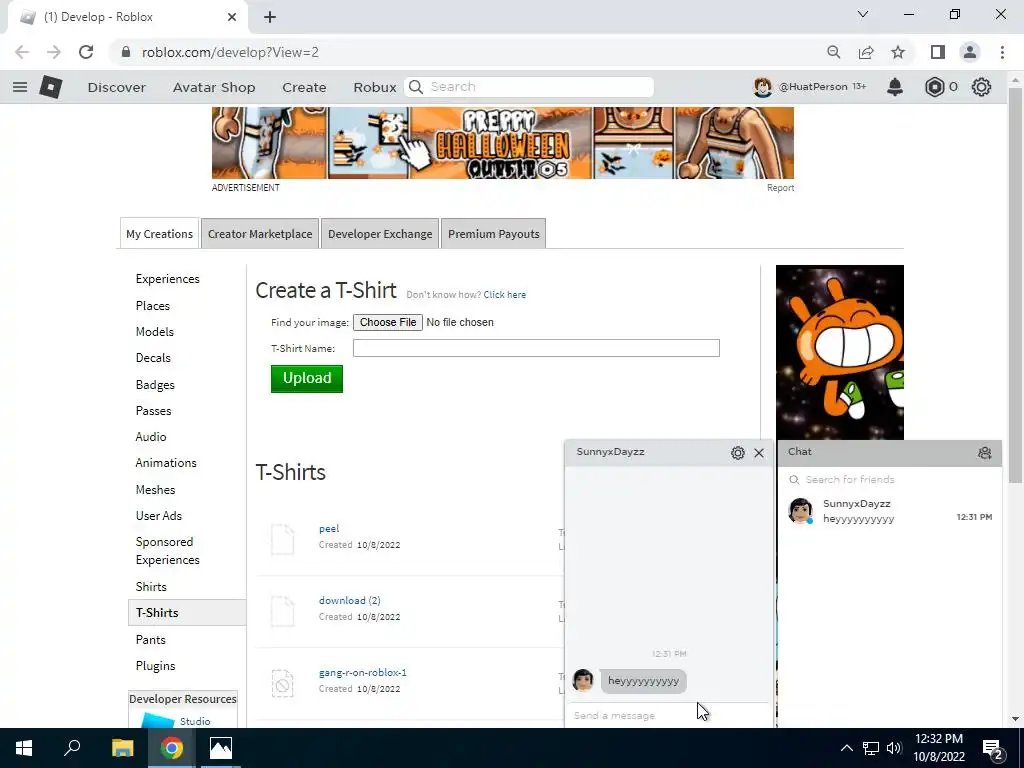Open the notifications bell

(x=895, y=87)
